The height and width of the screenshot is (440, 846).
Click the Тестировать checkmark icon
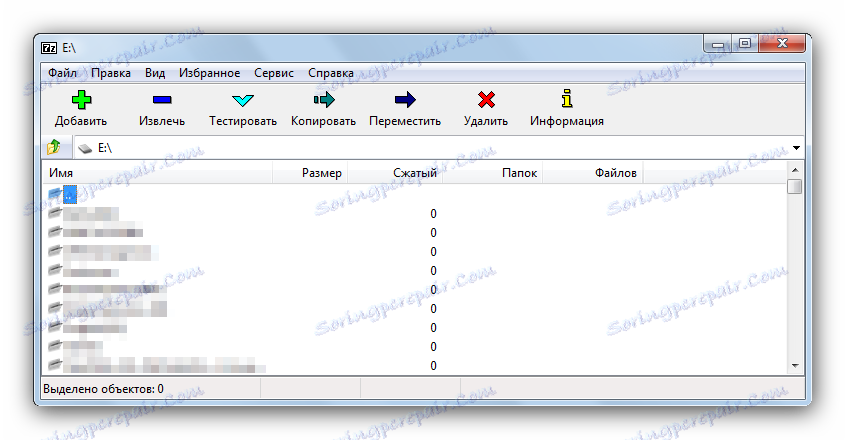coord(243,100)
